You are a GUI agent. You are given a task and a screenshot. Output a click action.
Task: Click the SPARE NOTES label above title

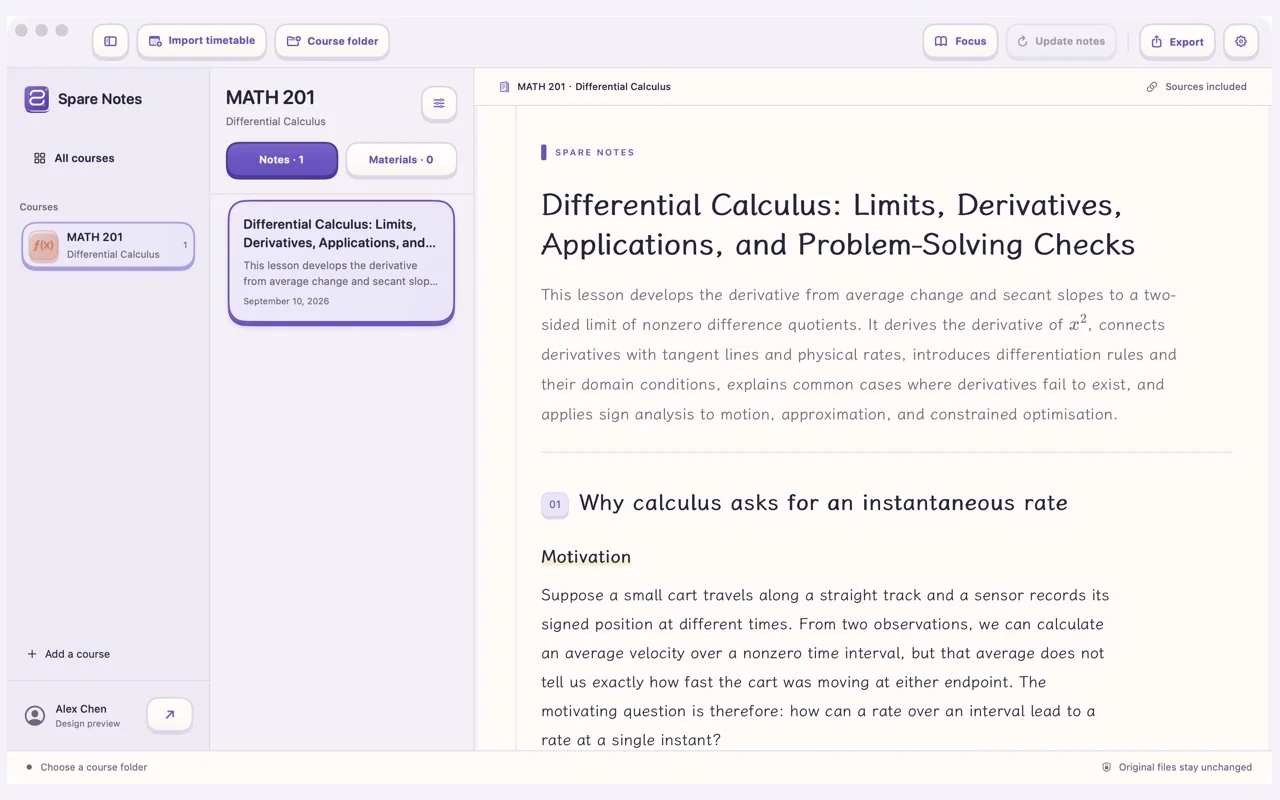point(595,153)
